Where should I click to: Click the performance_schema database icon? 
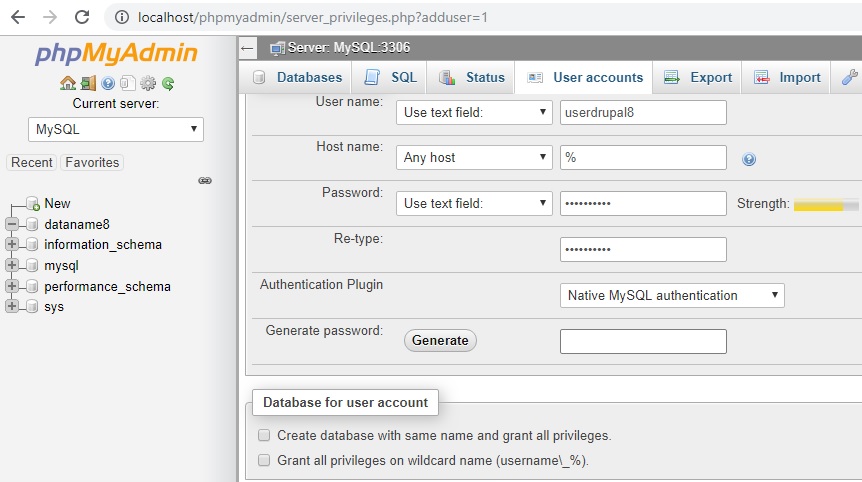[32, 286]
